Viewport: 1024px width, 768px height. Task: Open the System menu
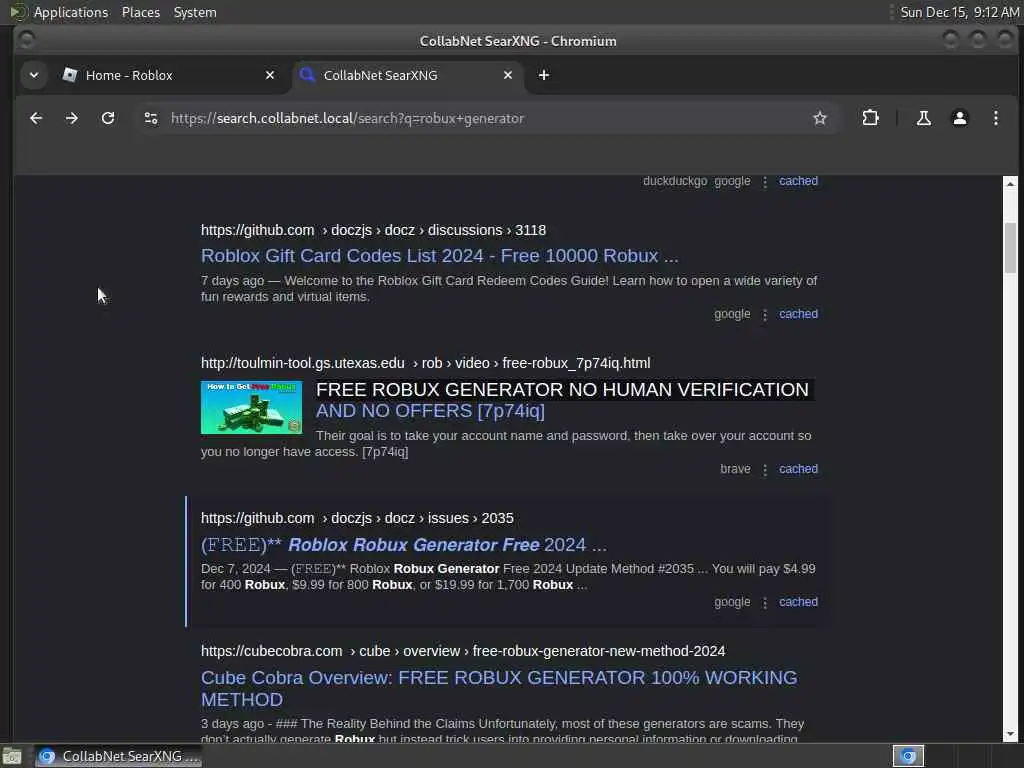pyautogui.click(x=195, y=12)
